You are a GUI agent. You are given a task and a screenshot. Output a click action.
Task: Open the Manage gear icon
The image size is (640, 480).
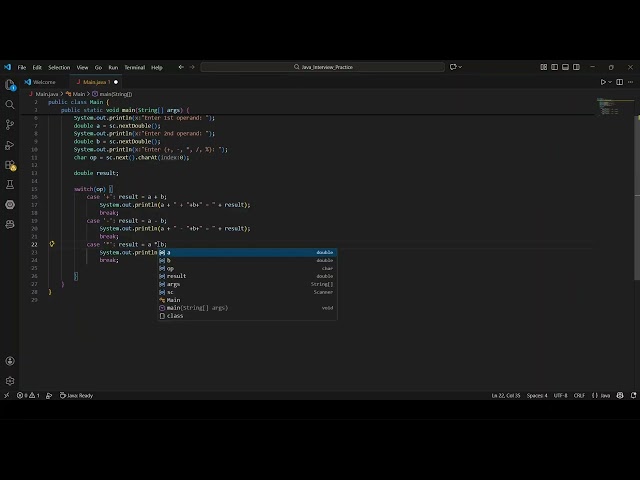pos(10,381)
